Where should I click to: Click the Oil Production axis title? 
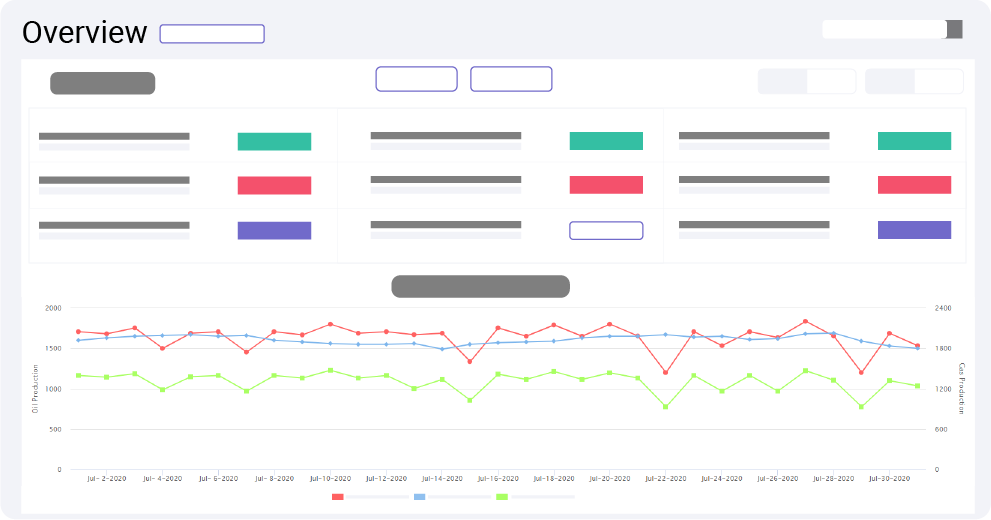35,389
